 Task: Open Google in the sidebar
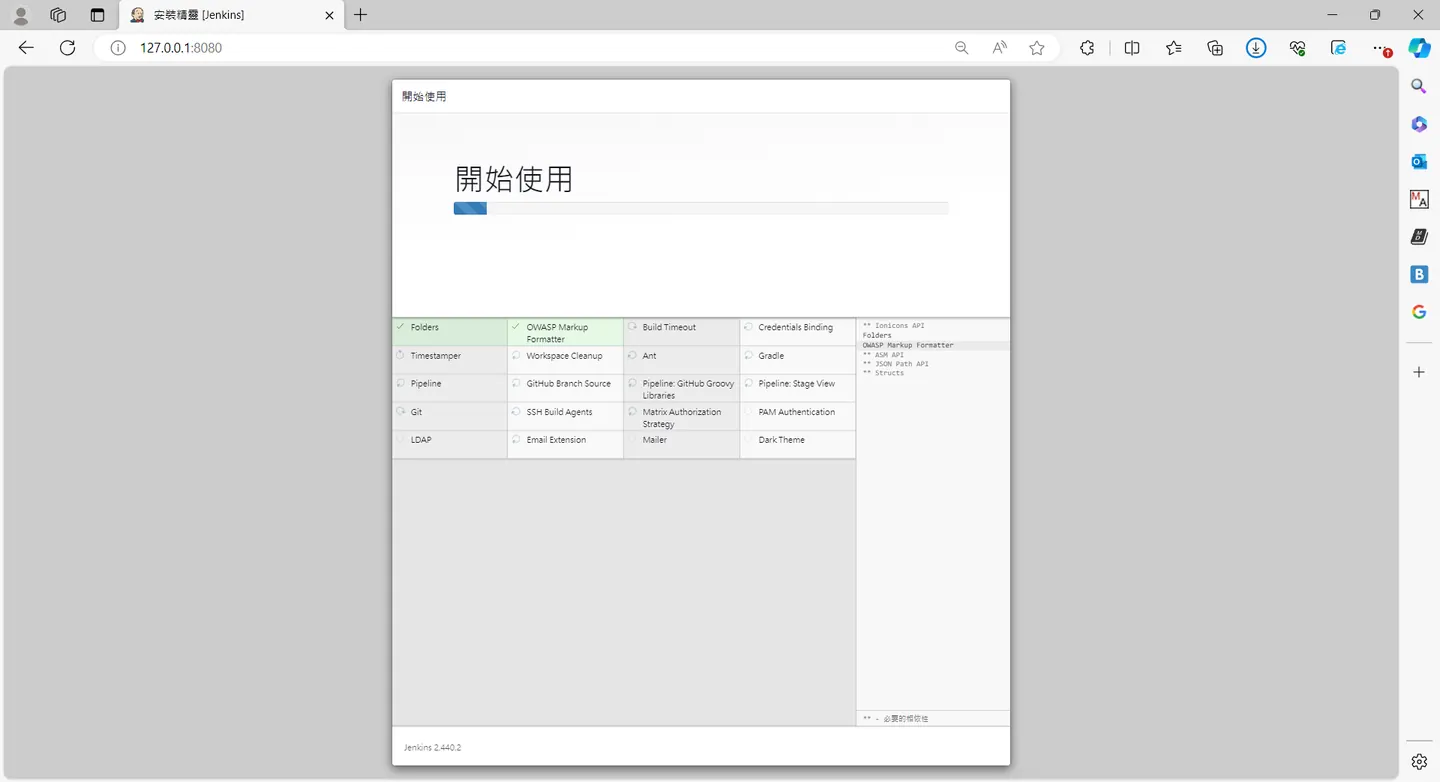coord(1419,312)
